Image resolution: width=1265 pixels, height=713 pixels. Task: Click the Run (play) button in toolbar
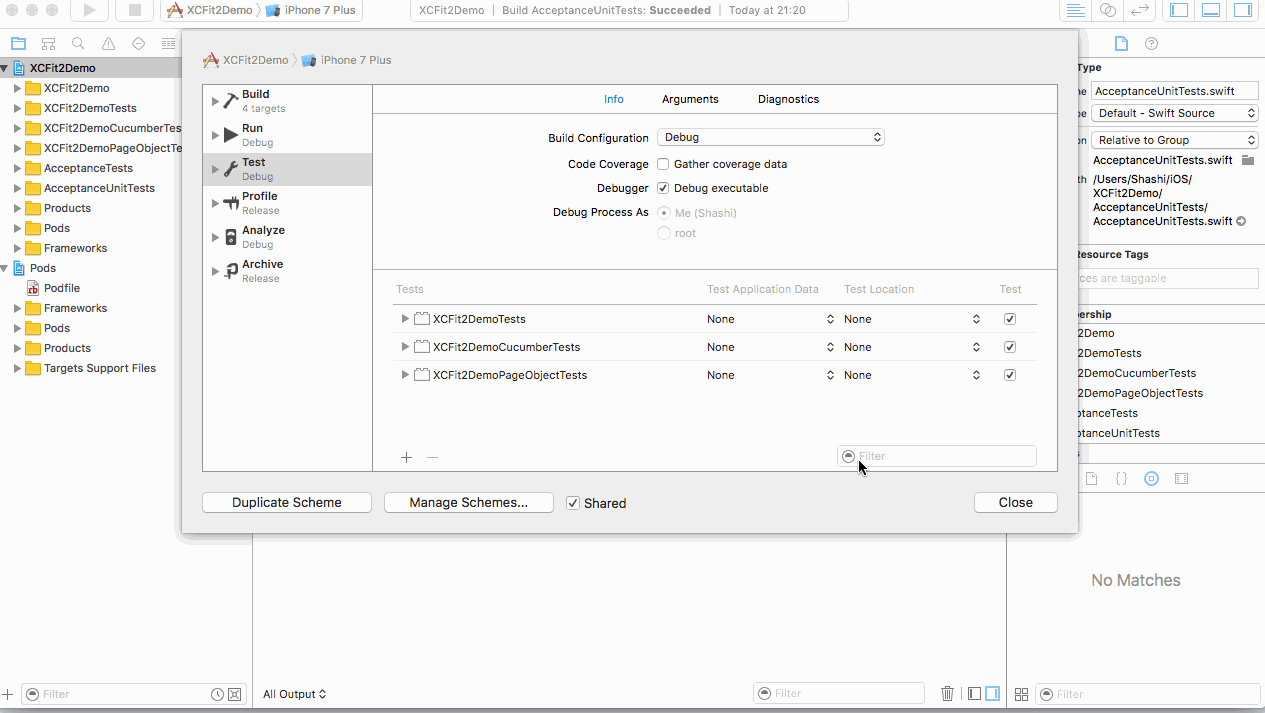coord(89,11)
